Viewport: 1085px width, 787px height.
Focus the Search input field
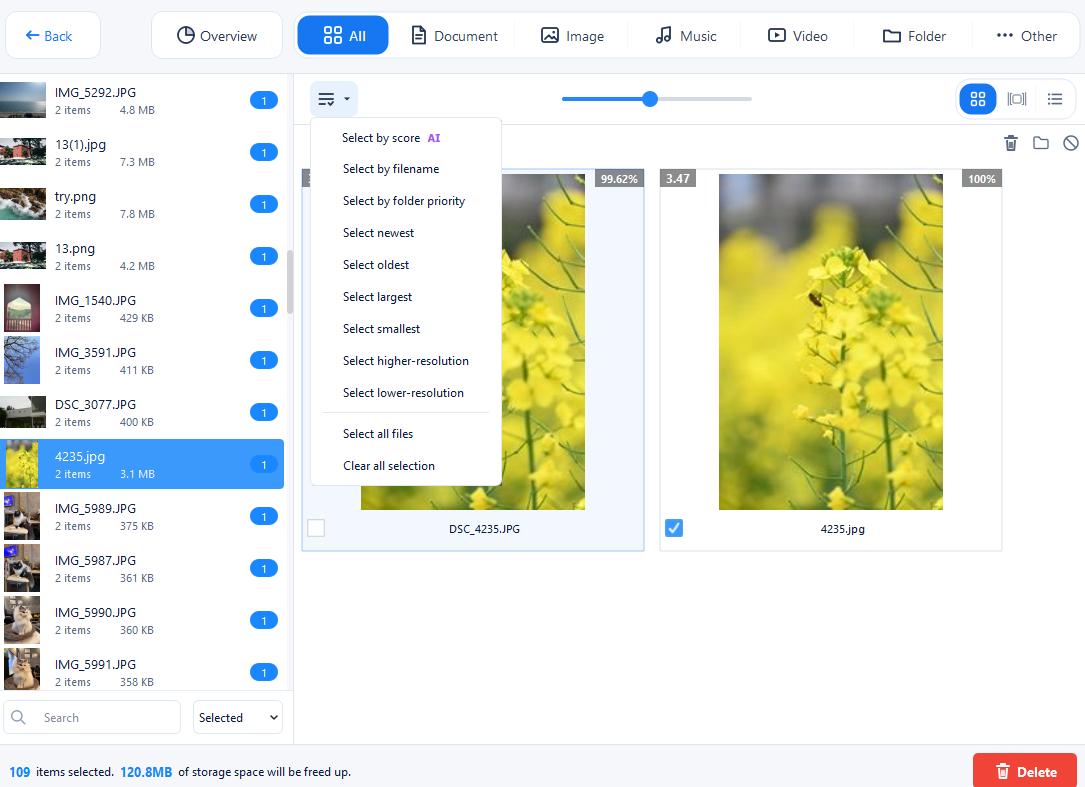tap(92, 717)
